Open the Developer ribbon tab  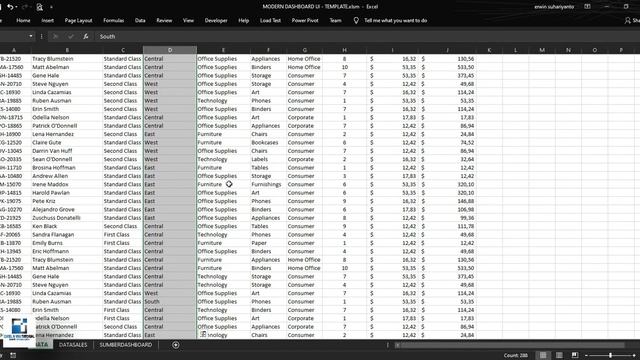pyautogui.click(x=216, y=20)
